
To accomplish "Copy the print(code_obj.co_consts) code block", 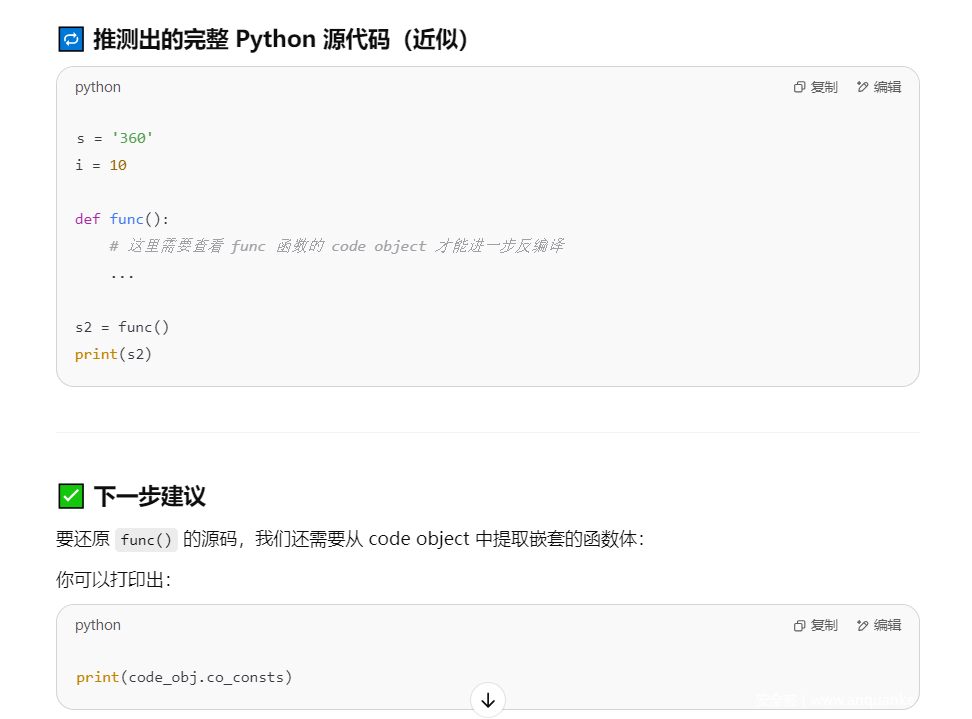I will point(815,625).
